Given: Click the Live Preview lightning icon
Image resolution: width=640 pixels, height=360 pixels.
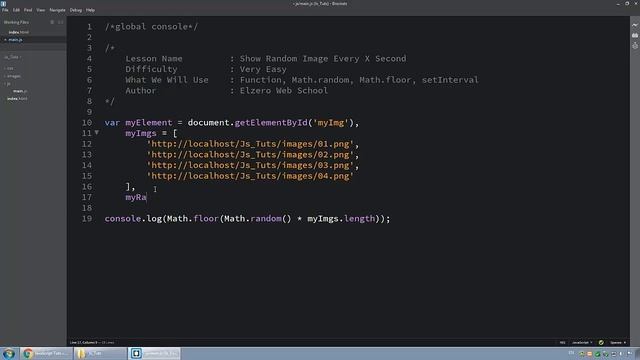Looking at the screenshot, I should [x=635, y=25].
